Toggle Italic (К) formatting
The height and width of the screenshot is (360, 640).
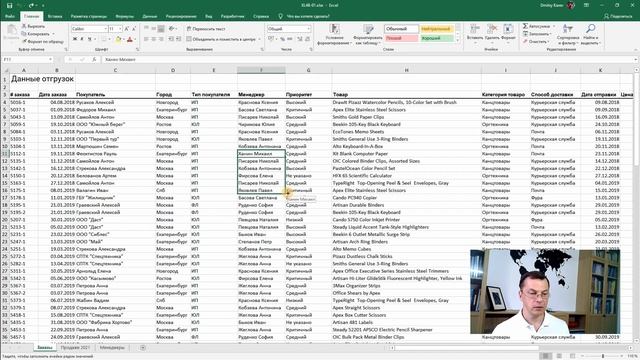tap(82, 39)
